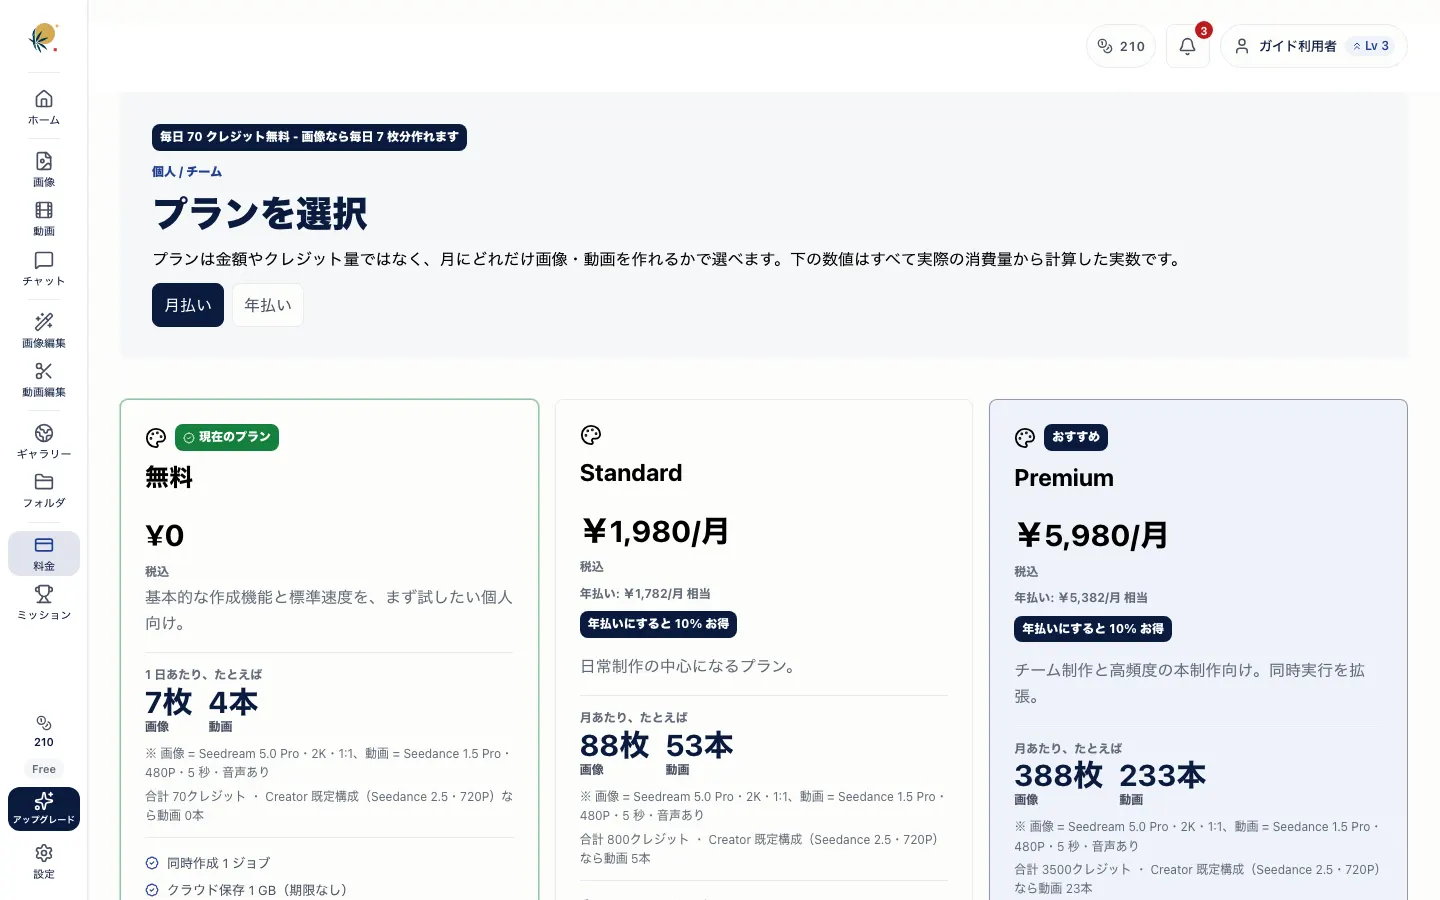Click the 210 credits pill in header
Viewport: 1440px width, 900px height.
pos(1121,46)
